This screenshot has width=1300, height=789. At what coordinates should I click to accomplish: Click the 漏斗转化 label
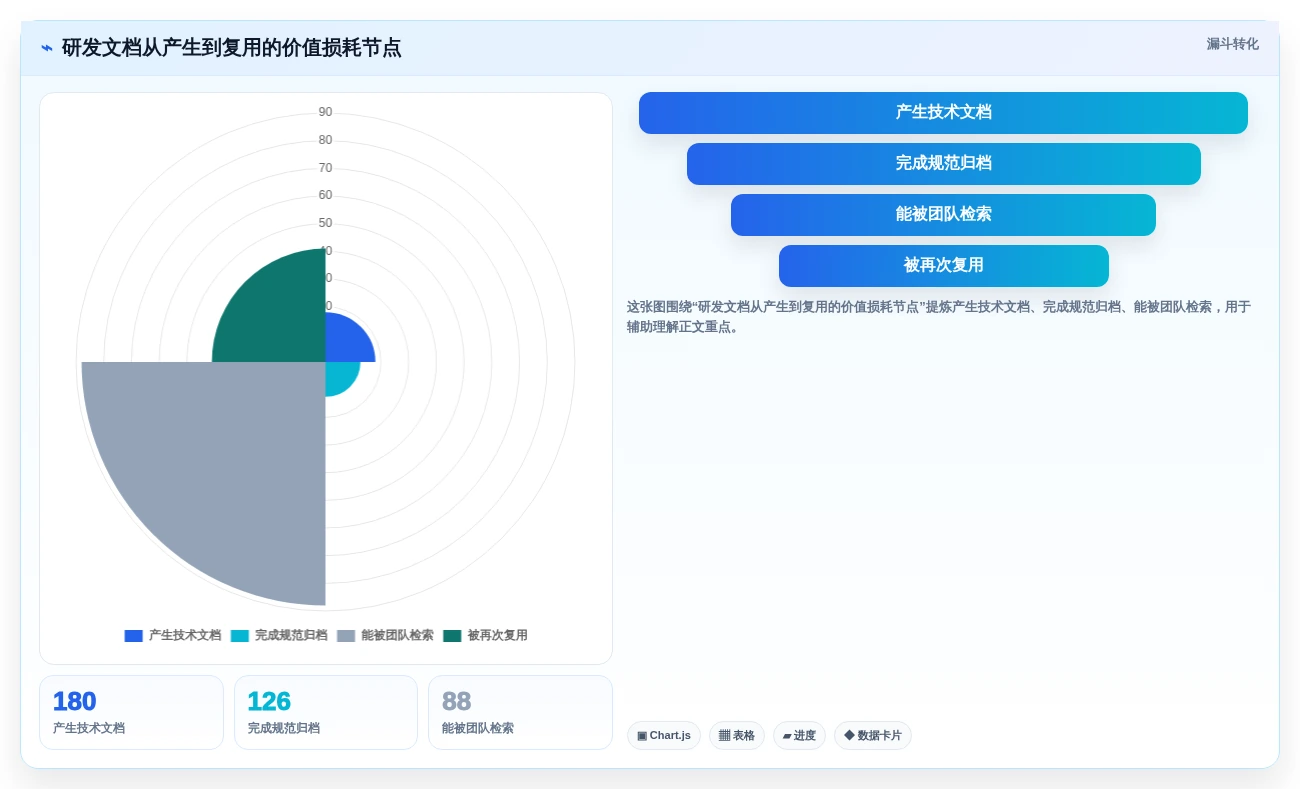pos(1232,44)
